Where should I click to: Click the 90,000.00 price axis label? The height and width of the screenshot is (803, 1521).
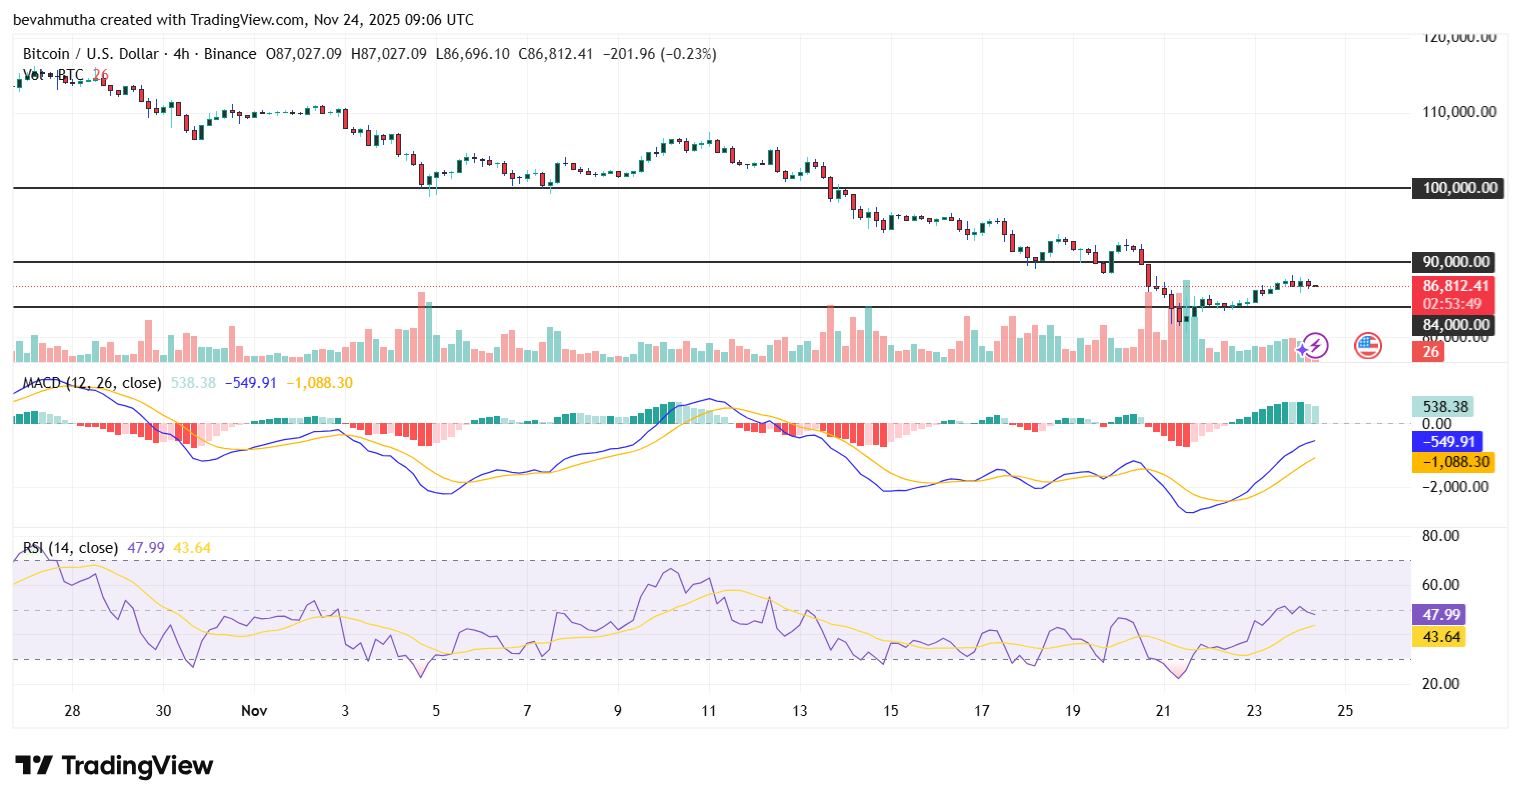click(x=1451, y=261)
